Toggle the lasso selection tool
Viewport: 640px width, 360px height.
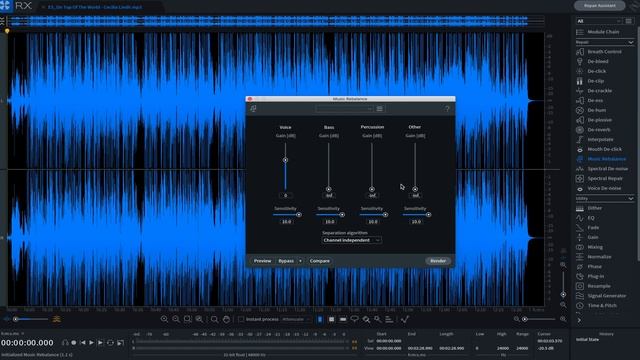(354, 320)
